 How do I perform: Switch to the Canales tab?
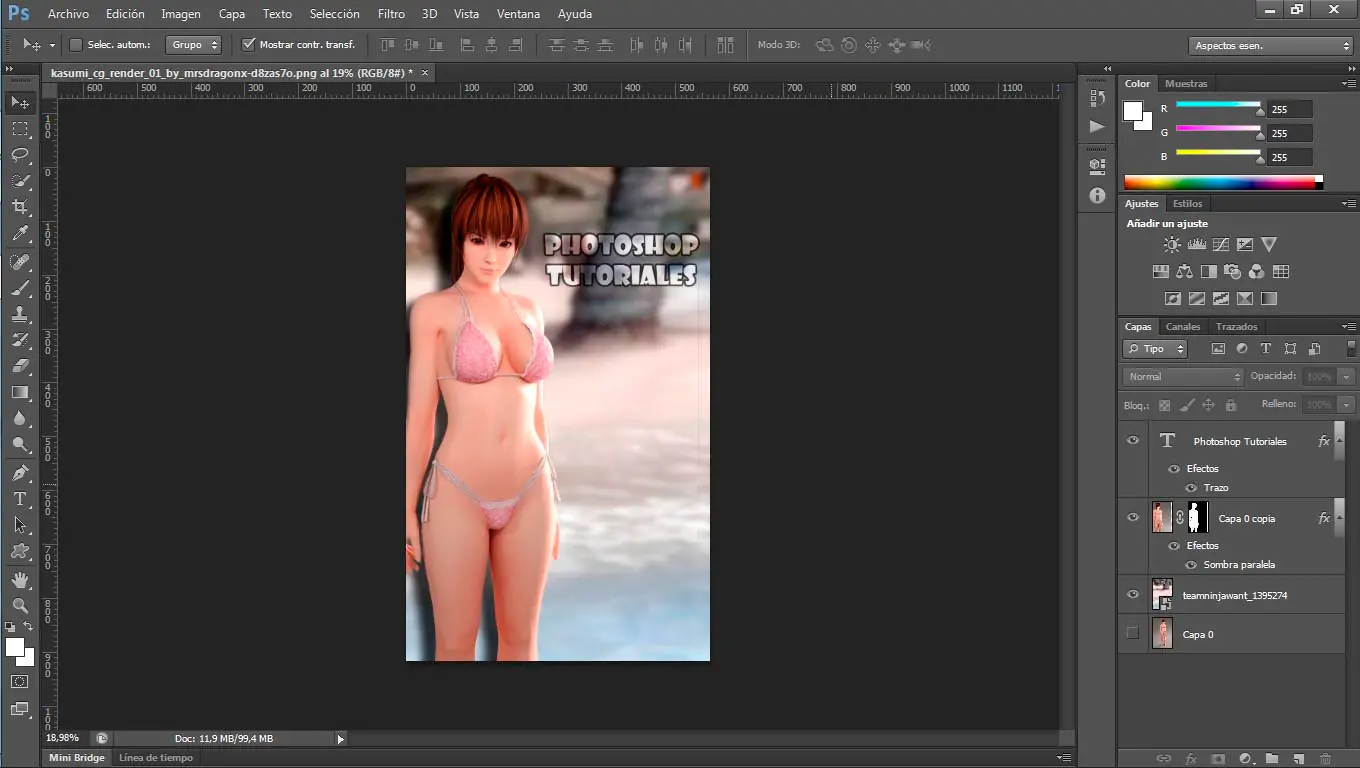[1183, 327]
